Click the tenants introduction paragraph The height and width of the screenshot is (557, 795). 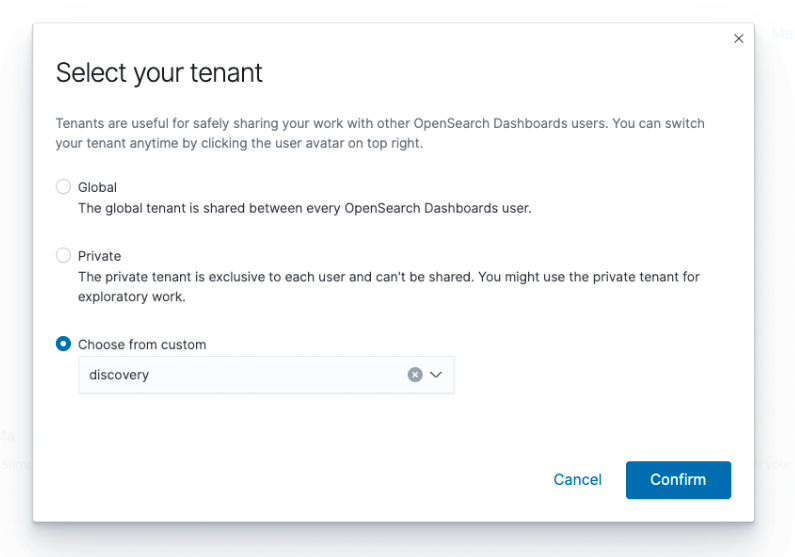pyautogui.click(x=380, y=133)
